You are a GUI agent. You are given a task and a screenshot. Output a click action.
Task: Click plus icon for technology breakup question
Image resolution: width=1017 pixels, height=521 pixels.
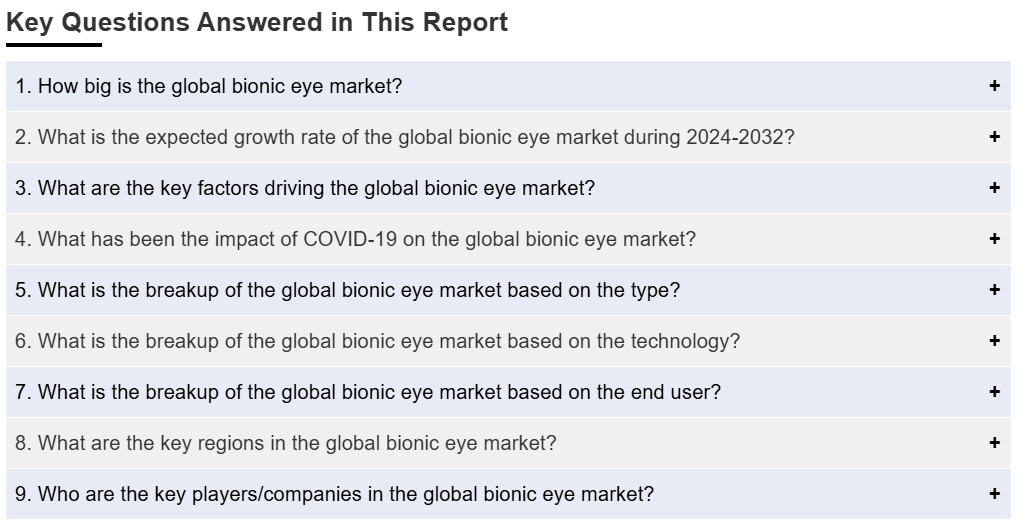coord(994,341)
